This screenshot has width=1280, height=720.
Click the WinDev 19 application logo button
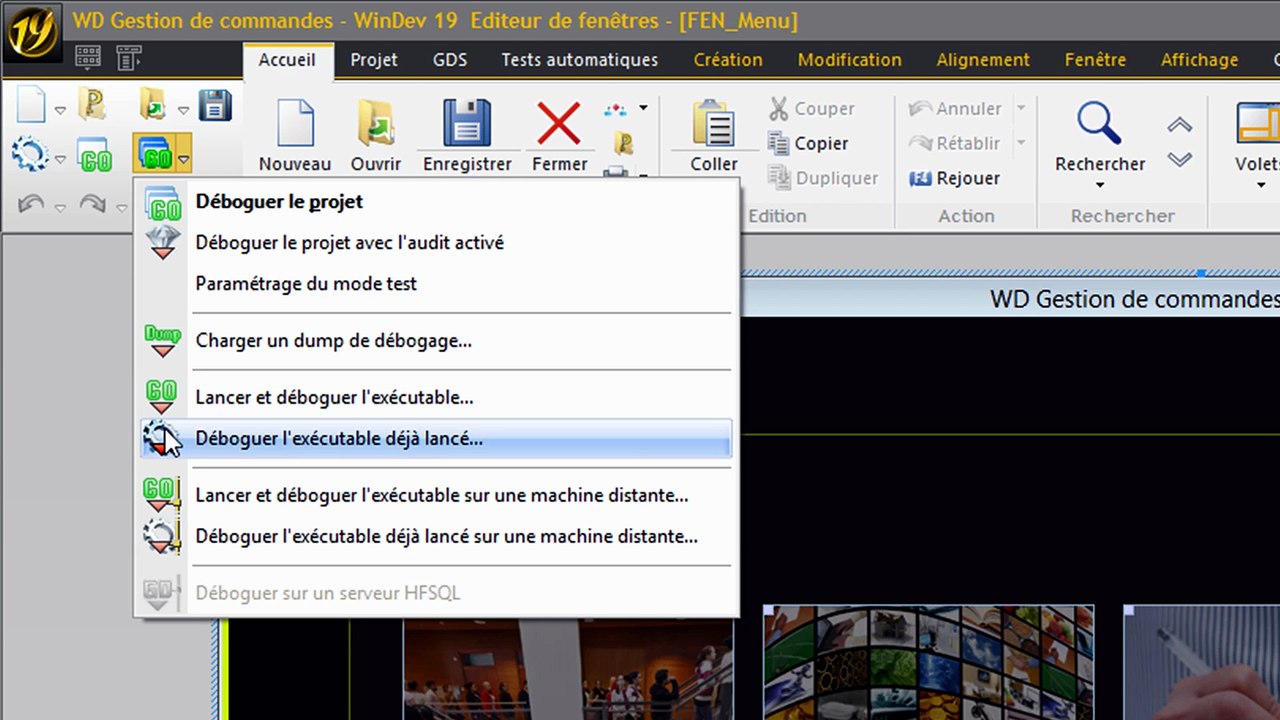[x=34, y=35]
